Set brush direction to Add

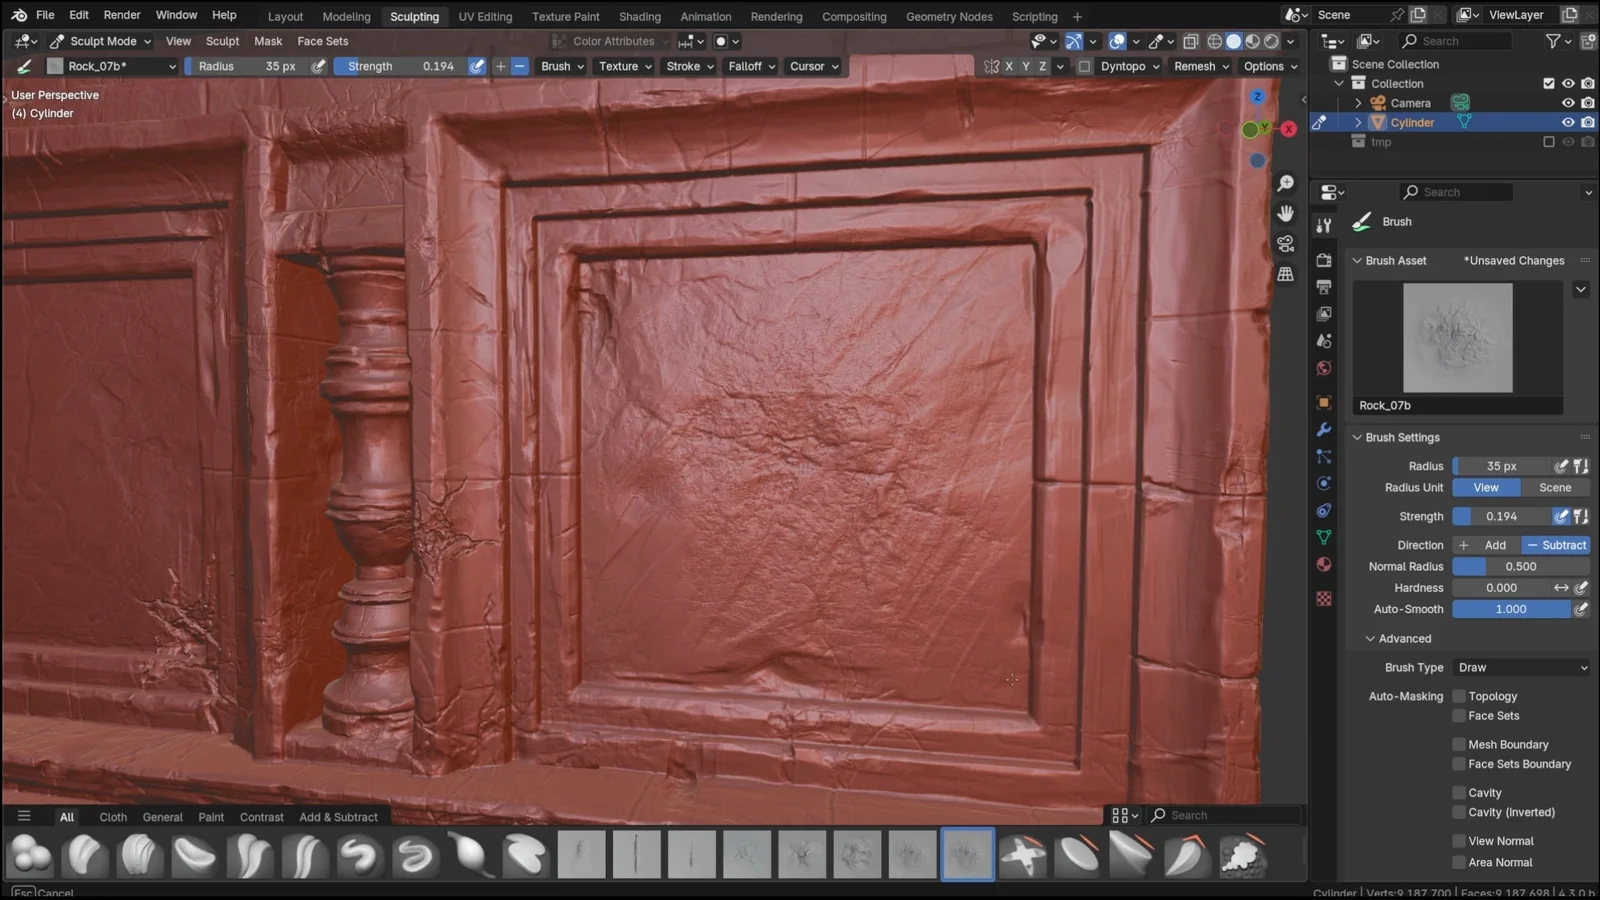pyautogui.click(x=1486, y=545)
